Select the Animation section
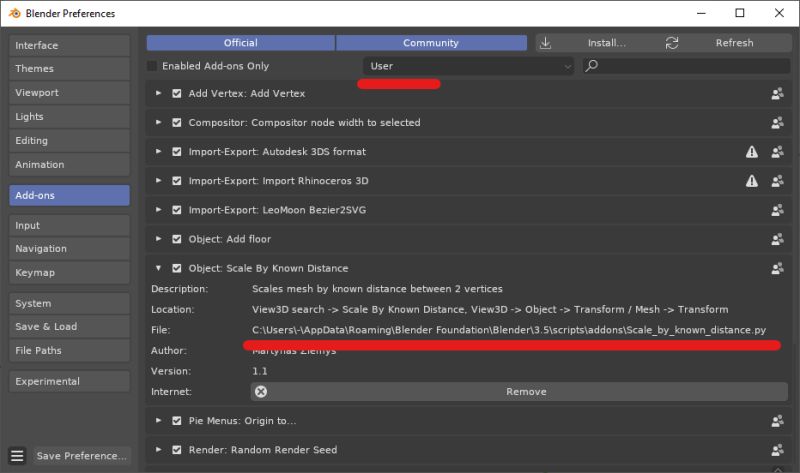The height and width of the screenshot is (473, 800). pos(69,164)
